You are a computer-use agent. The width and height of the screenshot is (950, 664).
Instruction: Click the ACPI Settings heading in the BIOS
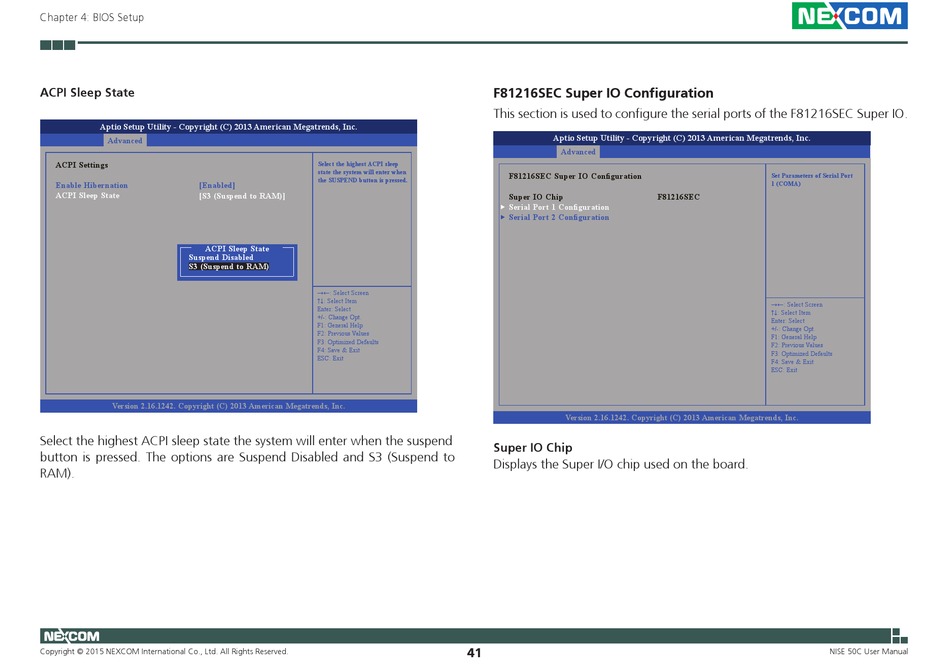[x=82, y=165]
